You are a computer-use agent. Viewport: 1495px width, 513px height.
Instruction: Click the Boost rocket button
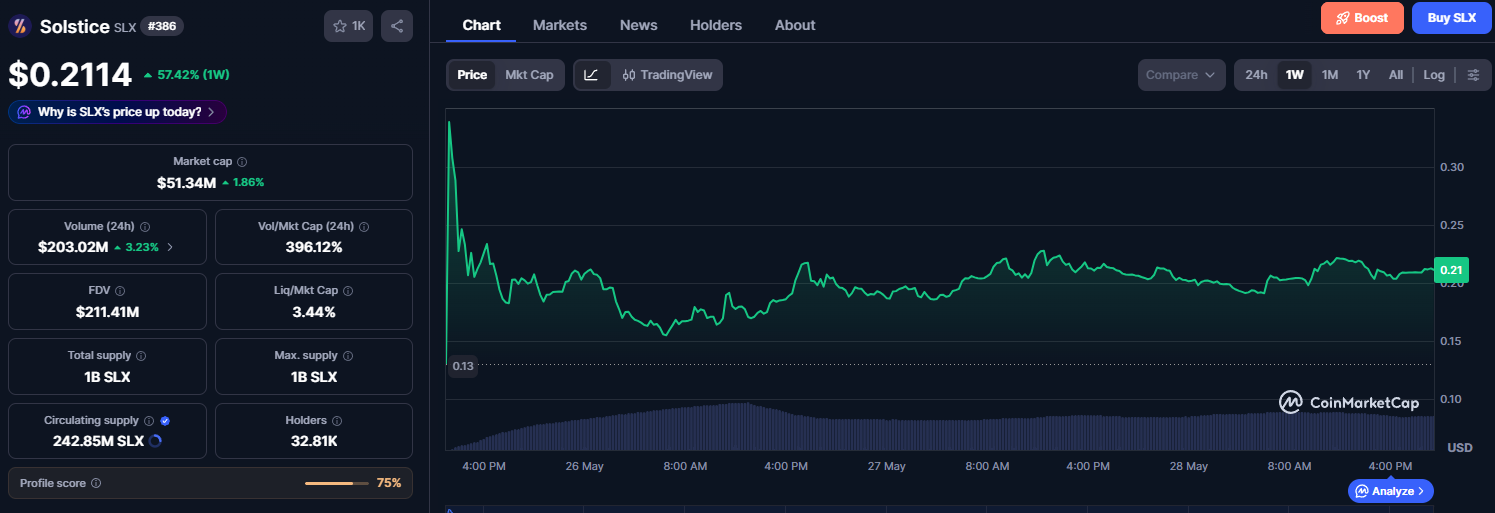point(1362,18)
